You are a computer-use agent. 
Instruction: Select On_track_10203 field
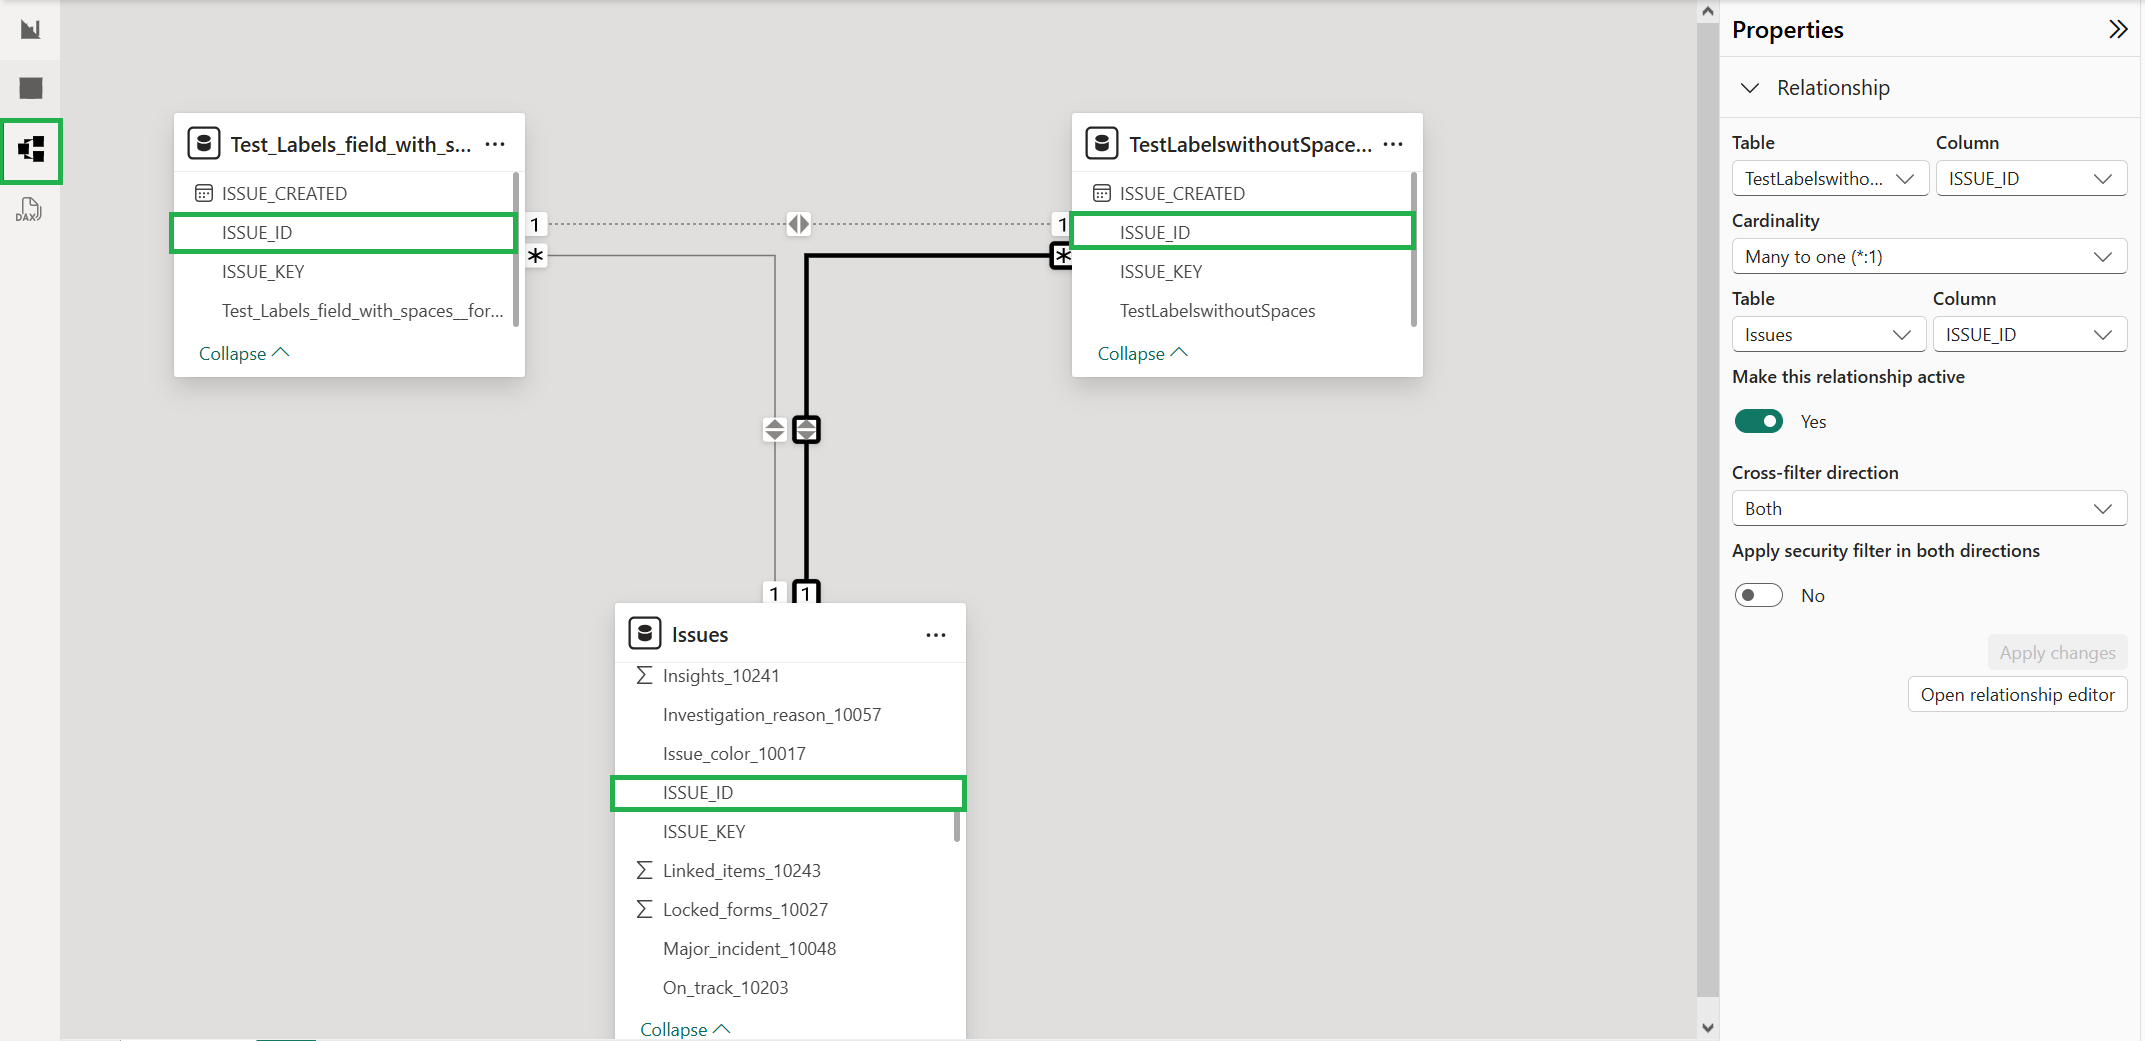(784, 988)
